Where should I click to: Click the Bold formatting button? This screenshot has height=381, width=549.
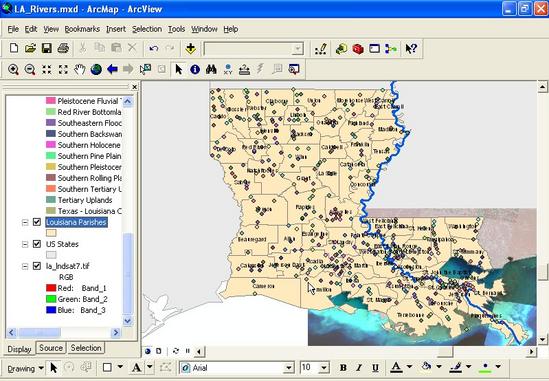[x=343, y=368]
